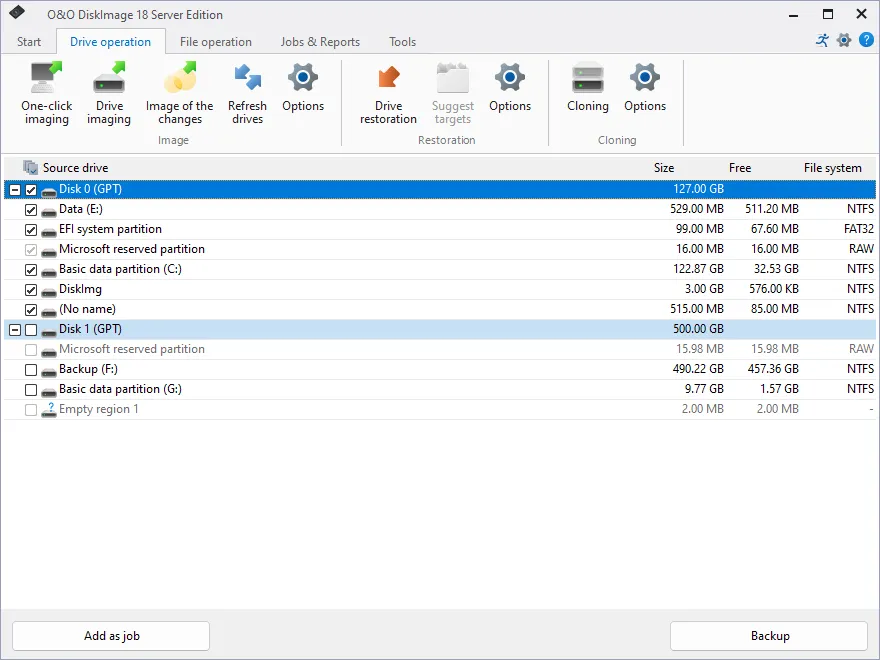Viewport: 880px width, 660px height.
Task: Click the Source drive header icon
Action: [x=30, y=167]
